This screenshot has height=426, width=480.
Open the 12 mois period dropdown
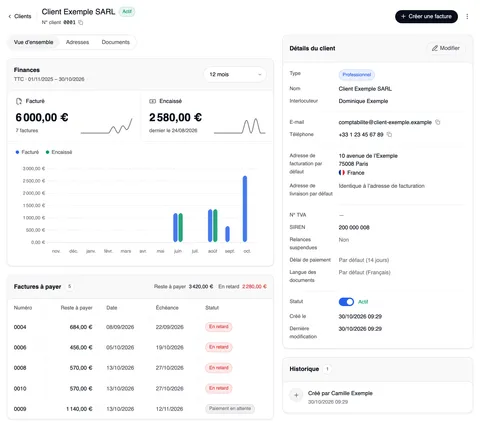point(235,74)
